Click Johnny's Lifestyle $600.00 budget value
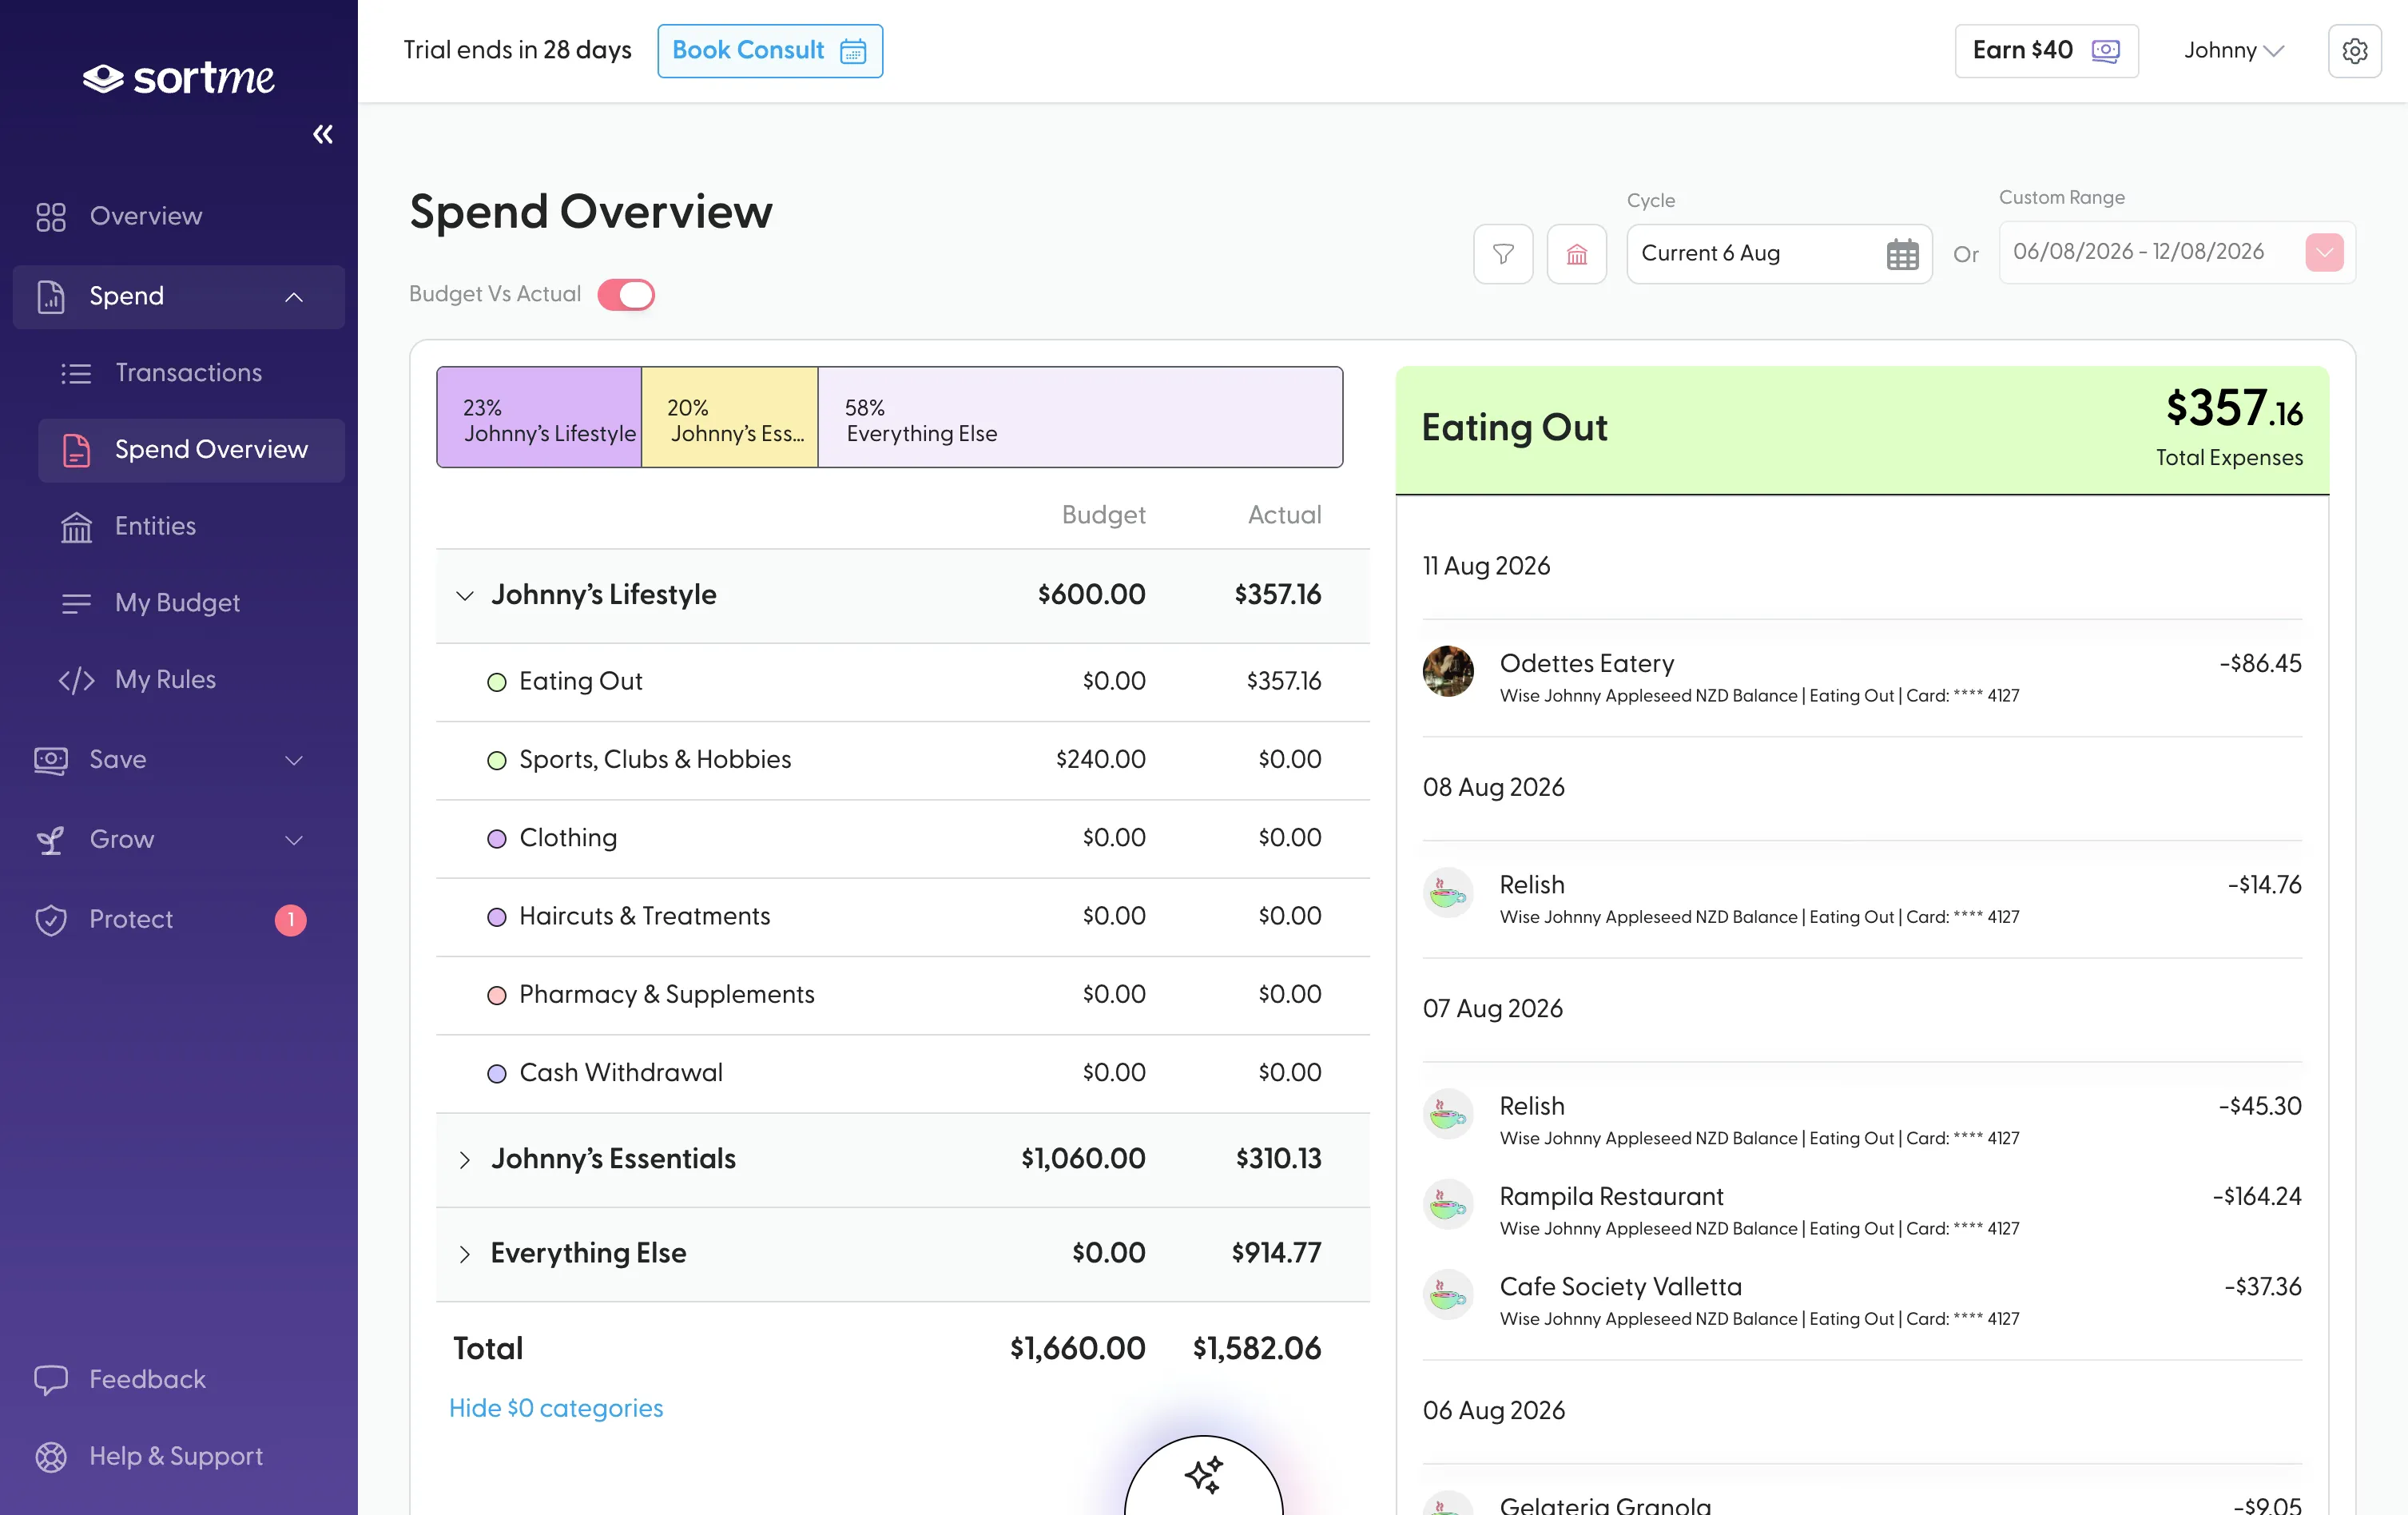Image resolution: width=2408 pixels, height=1515 pixels. pyautogui.click(x=1091, y=595)
